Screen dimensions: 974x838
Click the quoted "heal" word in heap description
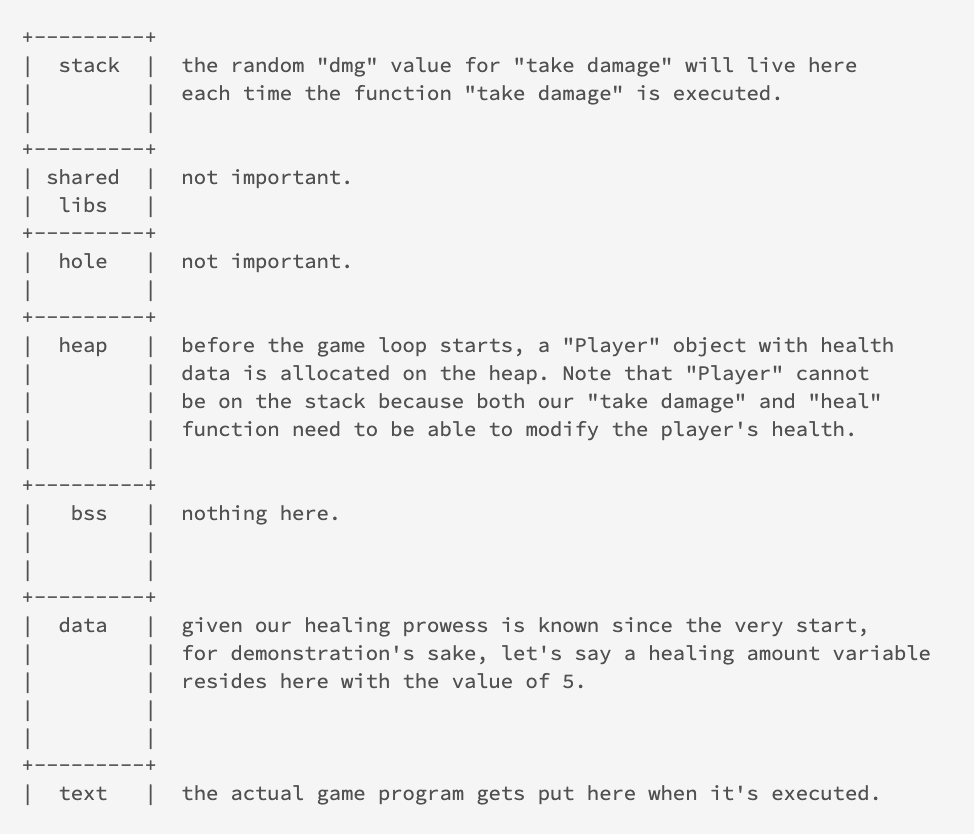click(845, 402)
